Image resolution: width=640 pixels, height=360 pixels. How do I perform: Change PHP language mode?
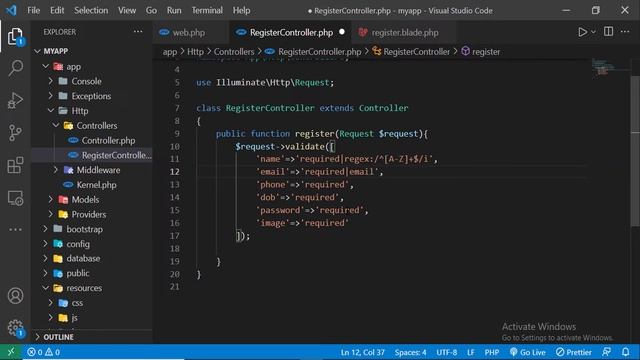point(492,352)
